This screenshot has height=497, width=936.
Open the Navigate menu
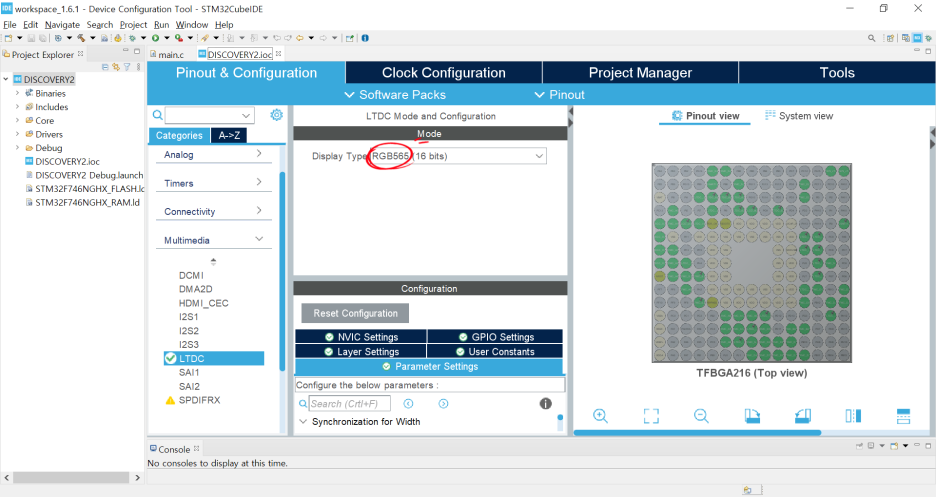(x=62, y=24)
